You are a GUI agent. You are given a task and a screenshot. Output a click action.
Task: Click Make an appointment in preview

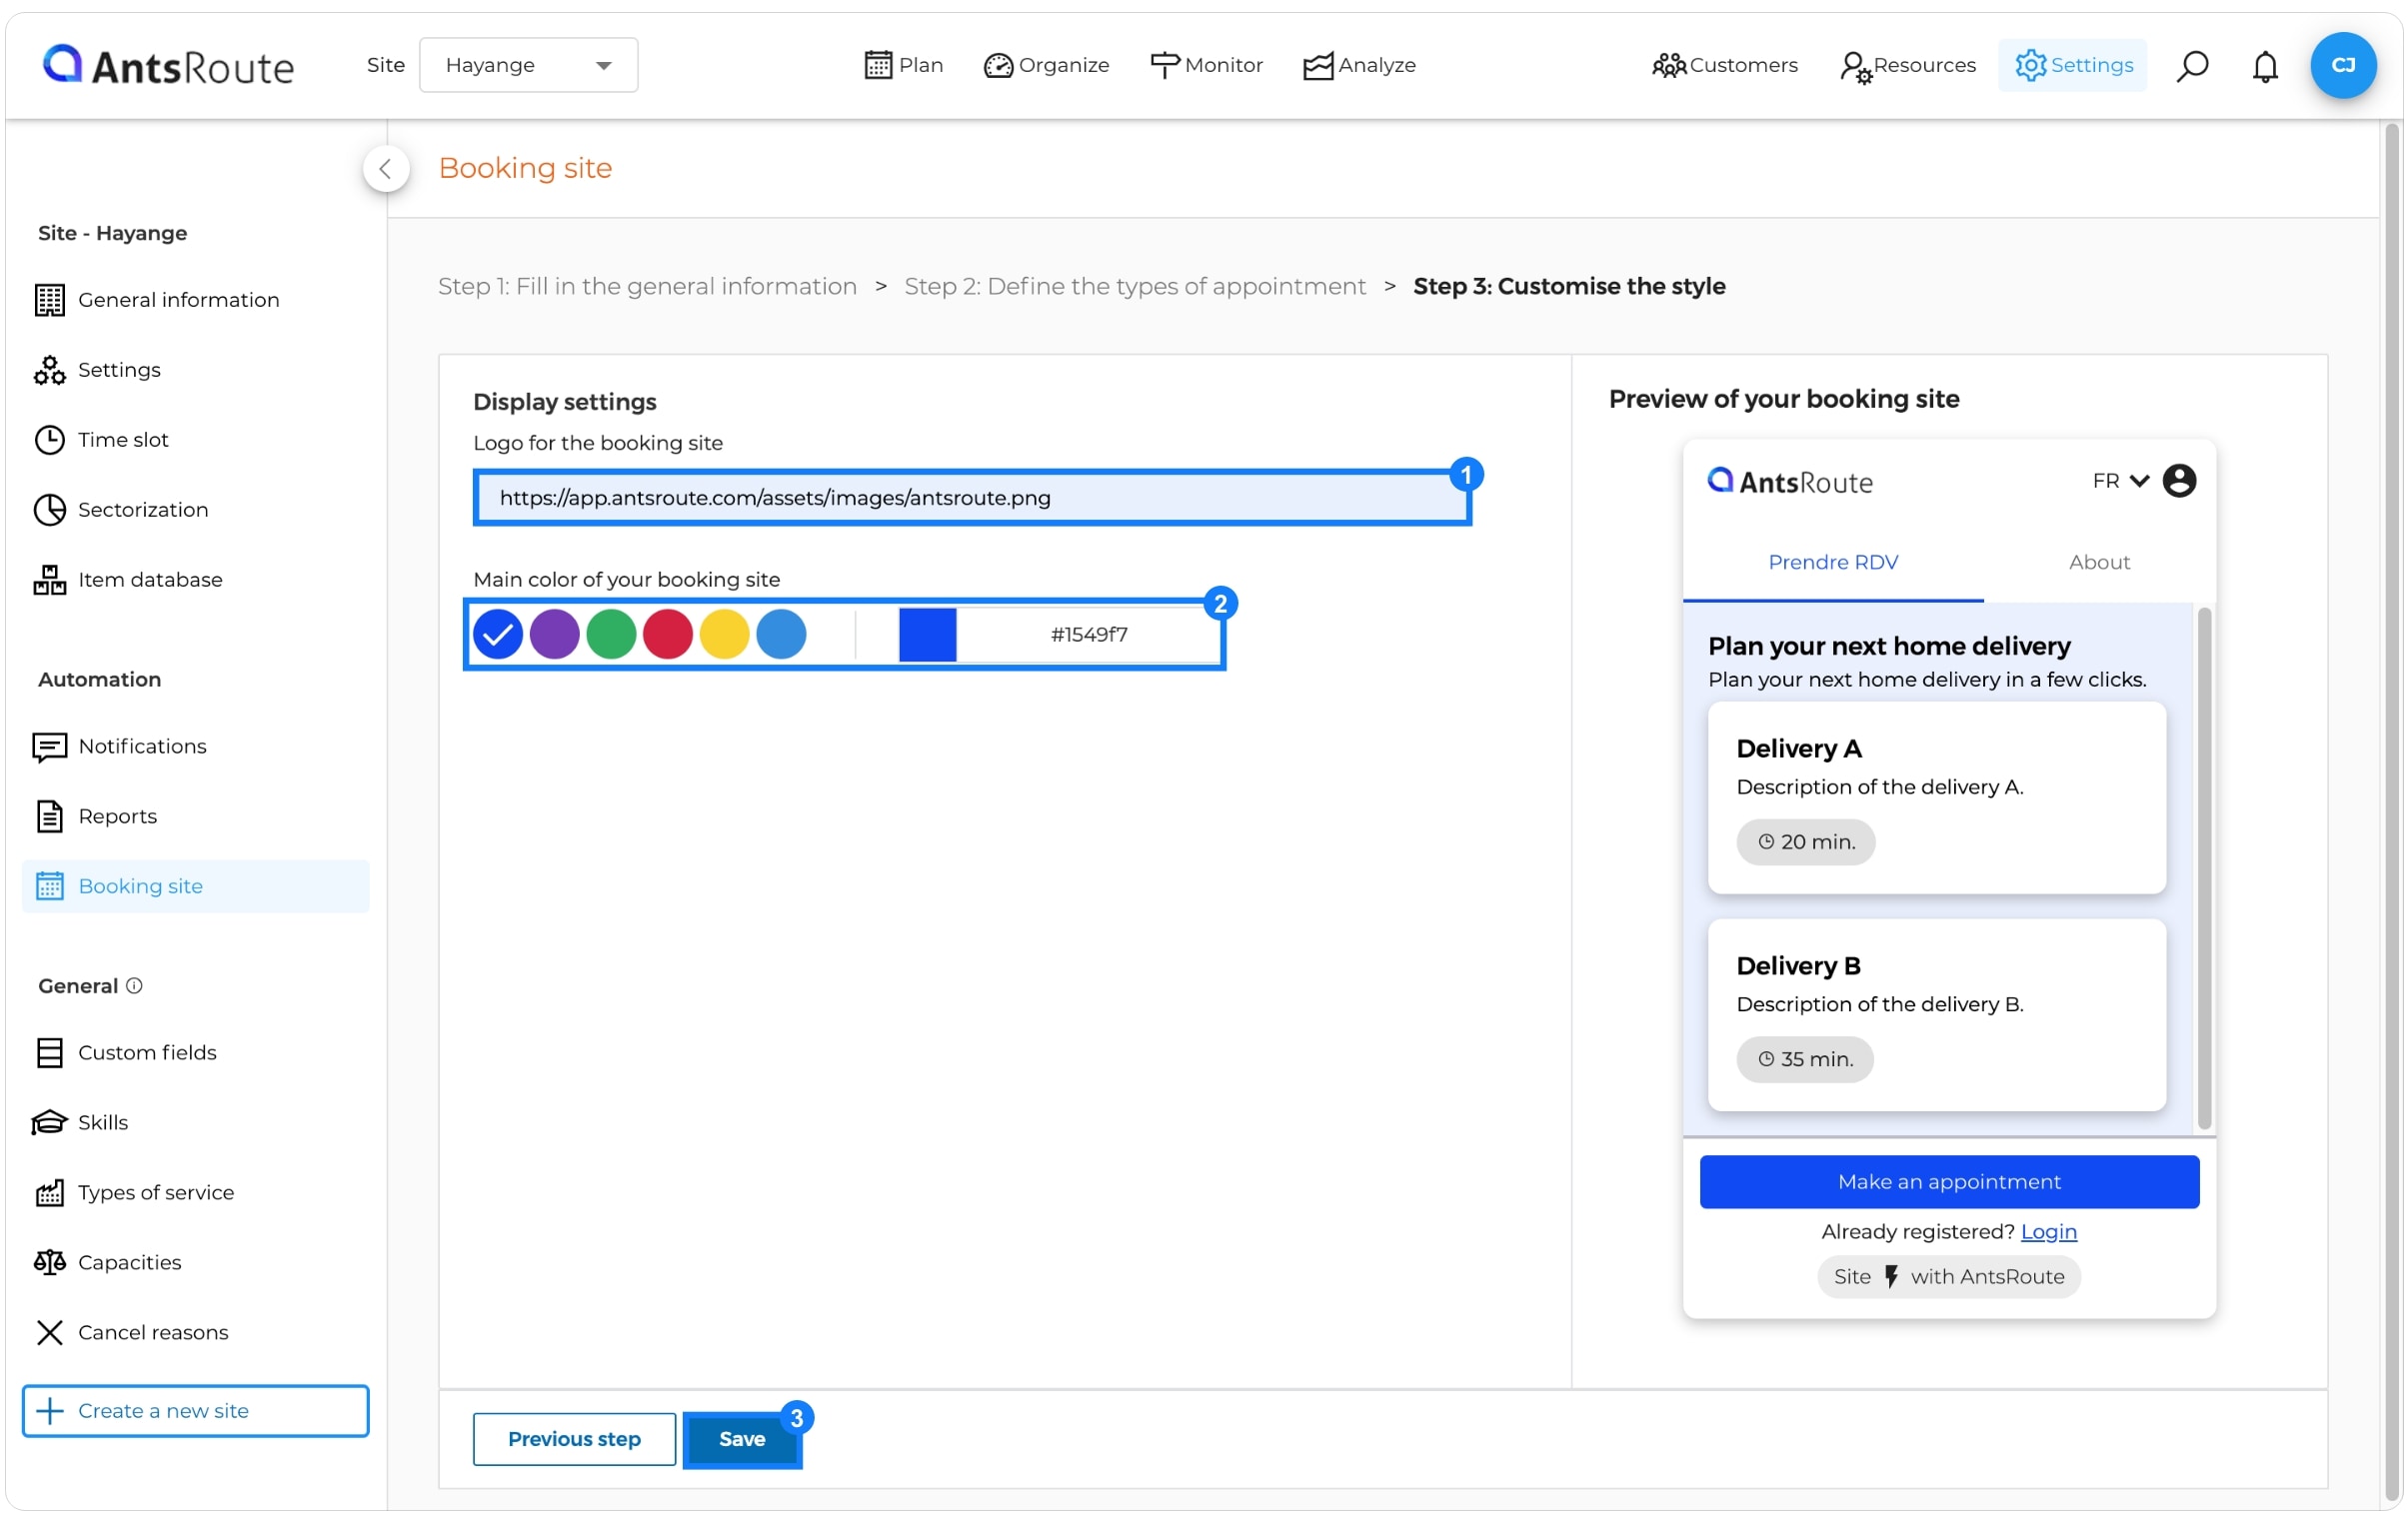point(1949,1182)
